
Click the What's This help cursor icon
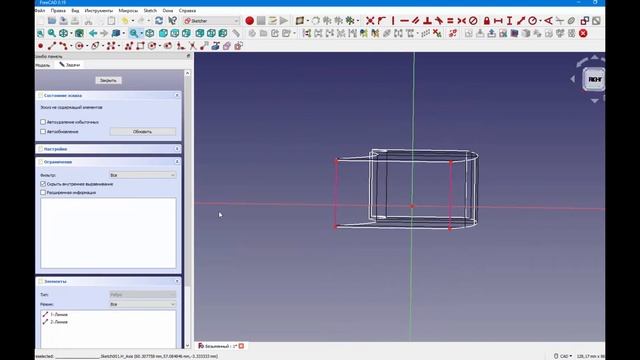click(x=172, y=20)
